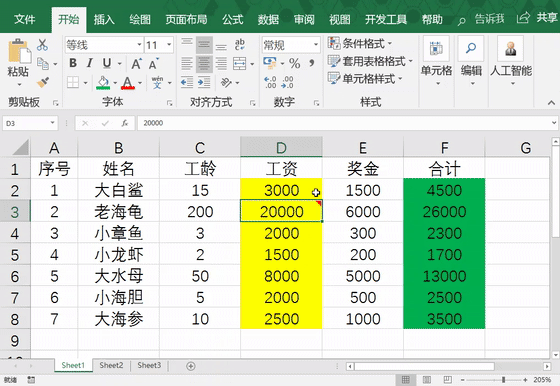The image size is (560, 386).
Task: Click the 共享 Share button
Action: coord(538,18)
